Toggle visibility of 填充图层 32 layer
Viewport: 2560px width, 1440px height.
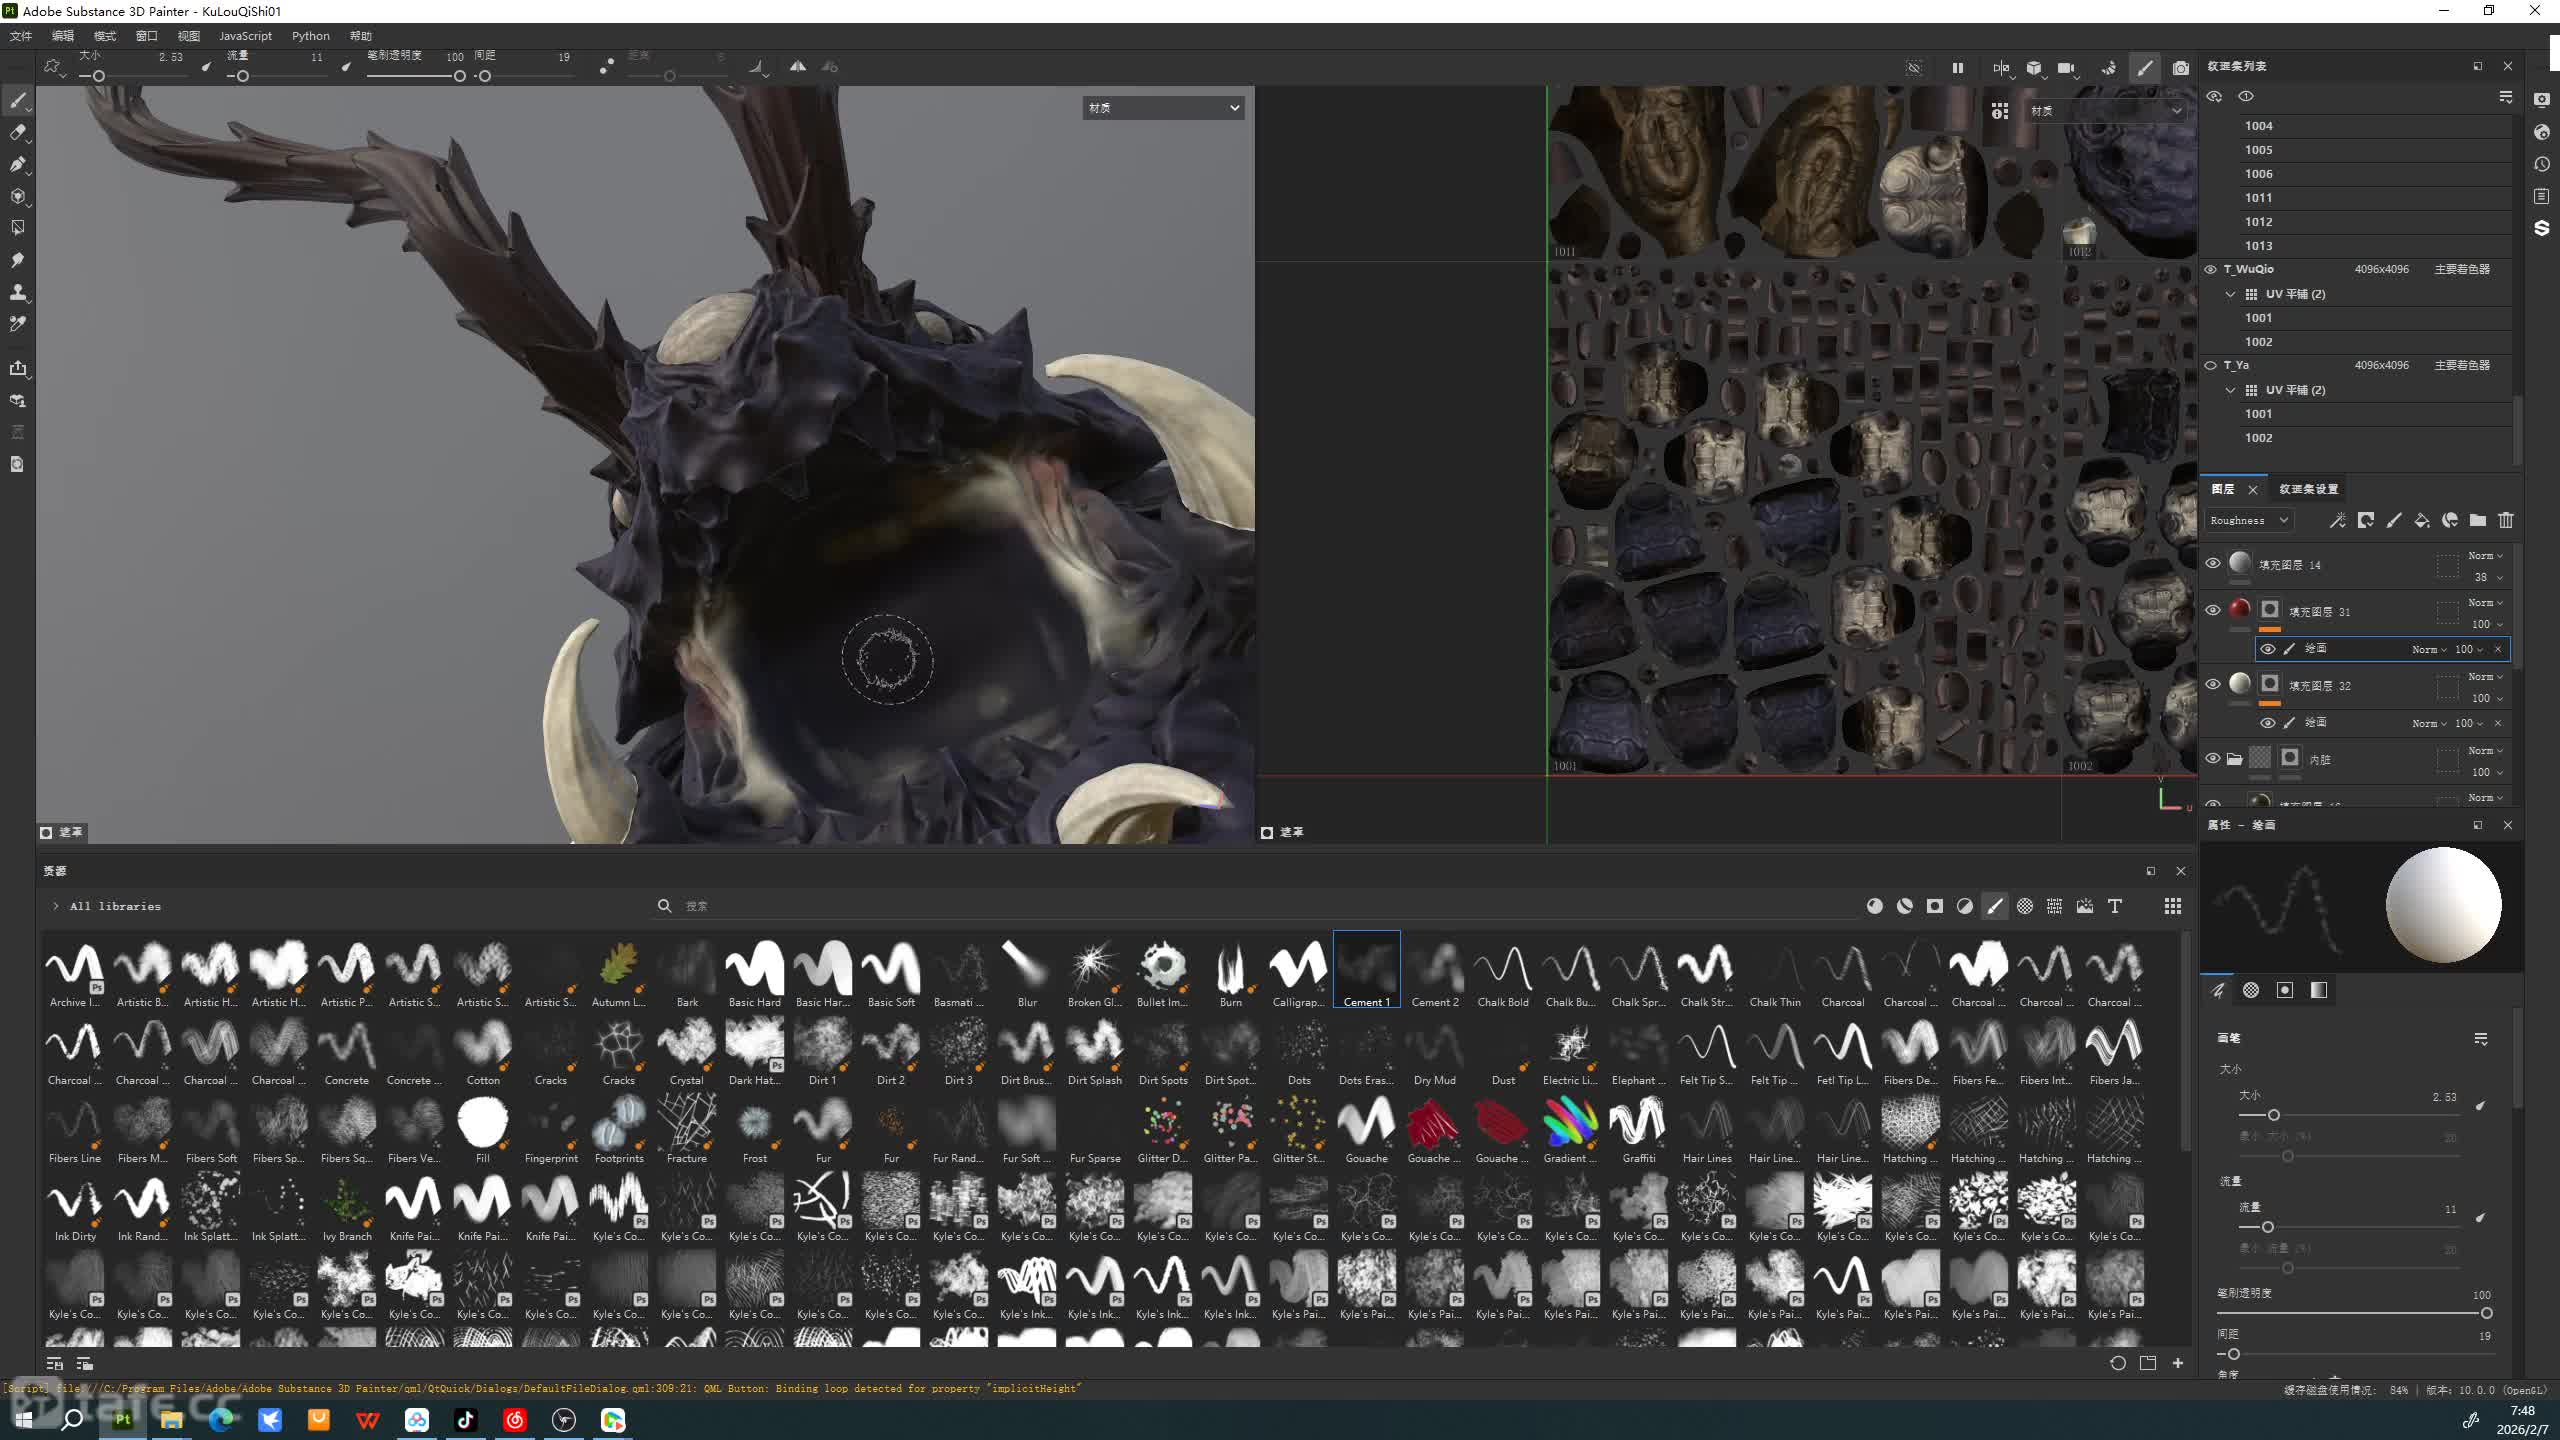2212,684
